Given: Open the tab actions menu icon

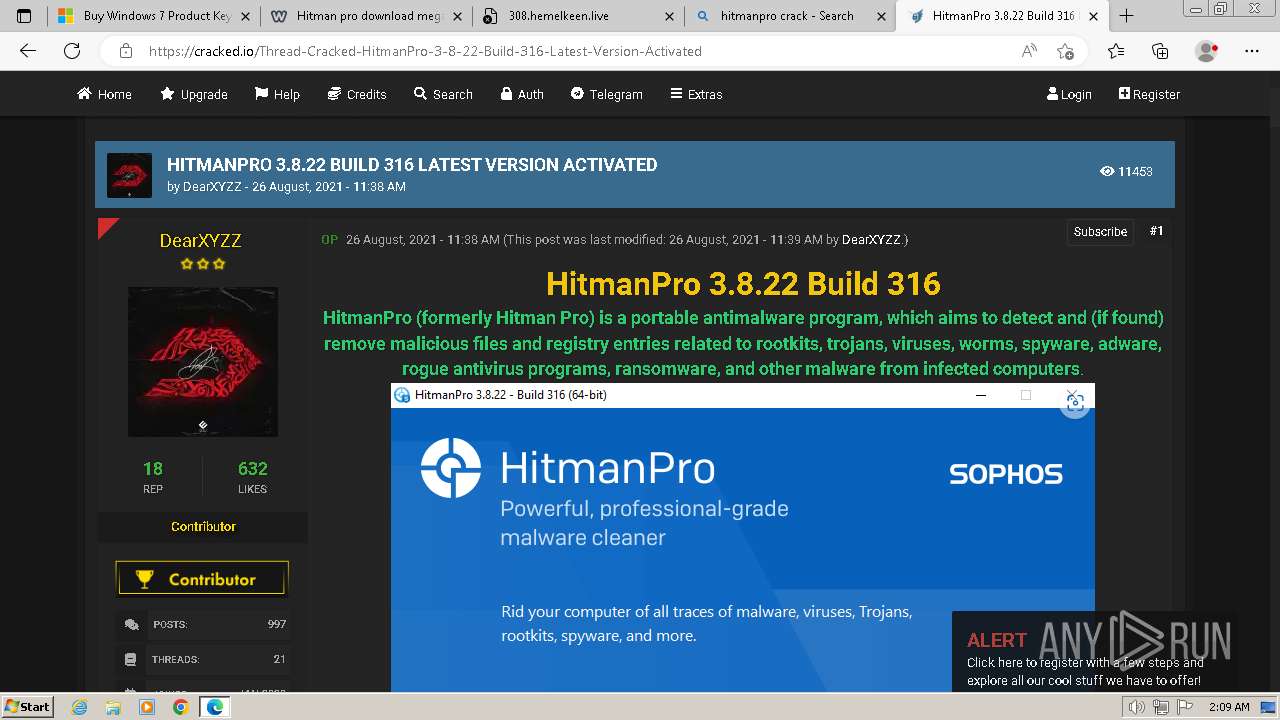Looking at the screenshot, I should click(x=24, y=16).
